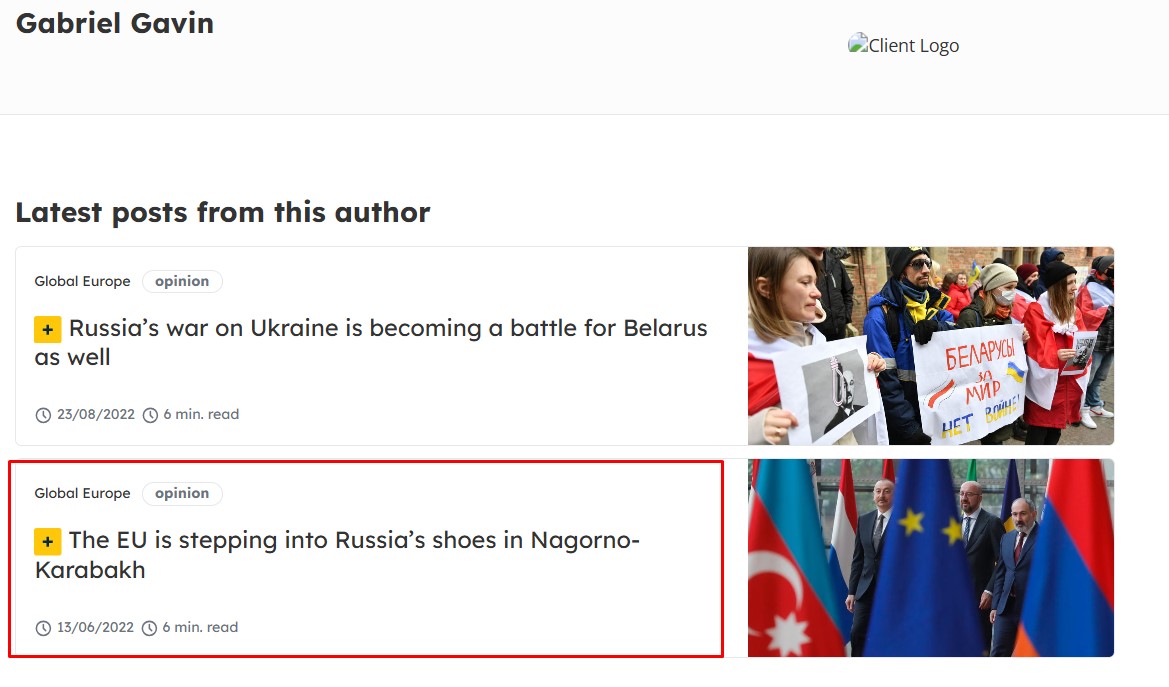
Task: Click the 23/08/2022 publication date
Action: tap(96, 414)
